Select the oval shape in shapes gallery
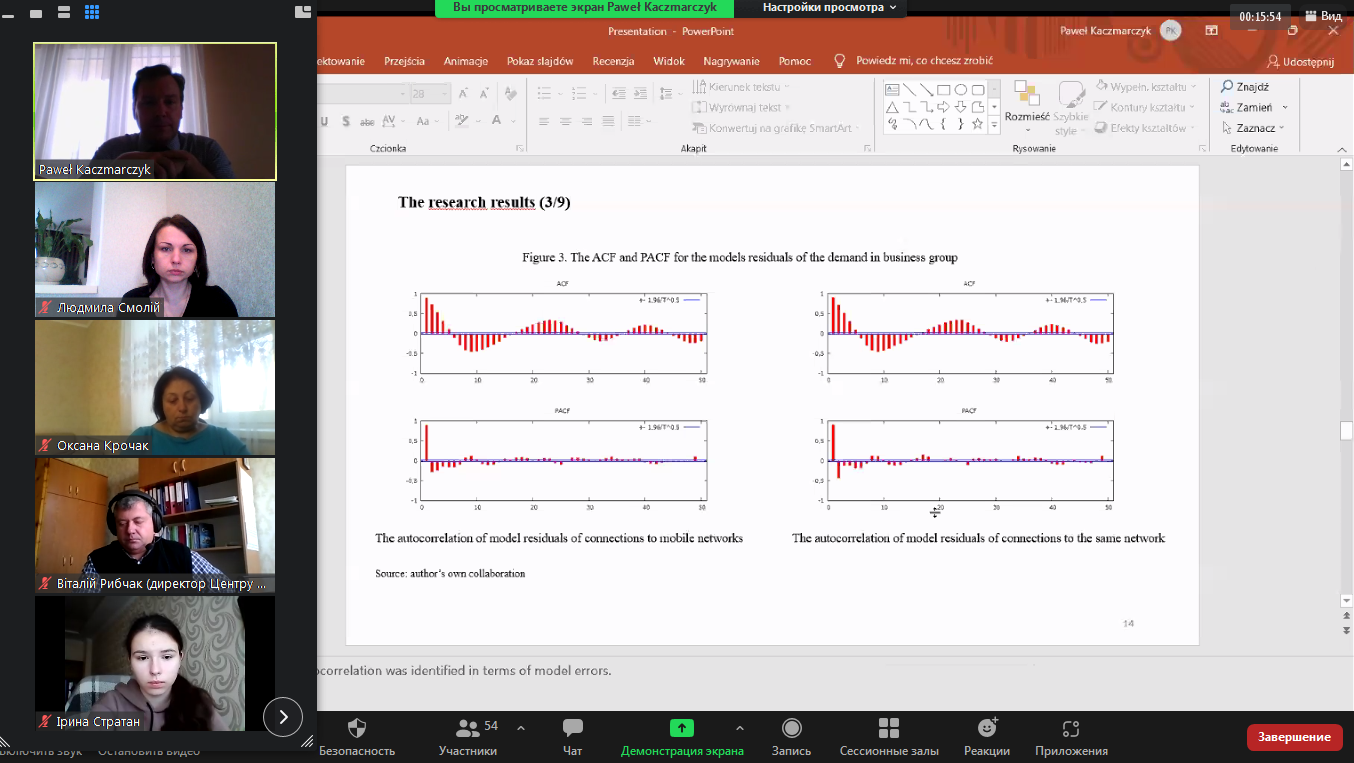 pos(960,89)
